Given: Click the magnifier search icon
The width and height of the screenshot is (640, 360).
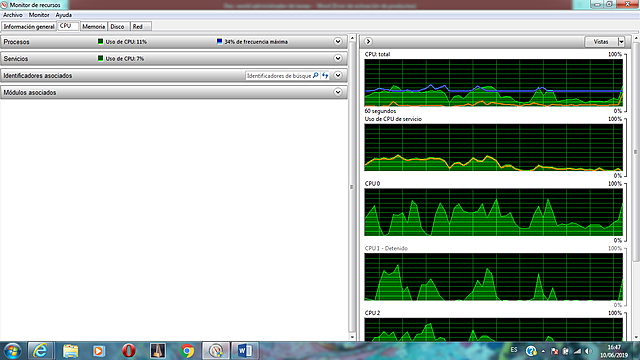Looking at the screenshot, I should (316, 76).
